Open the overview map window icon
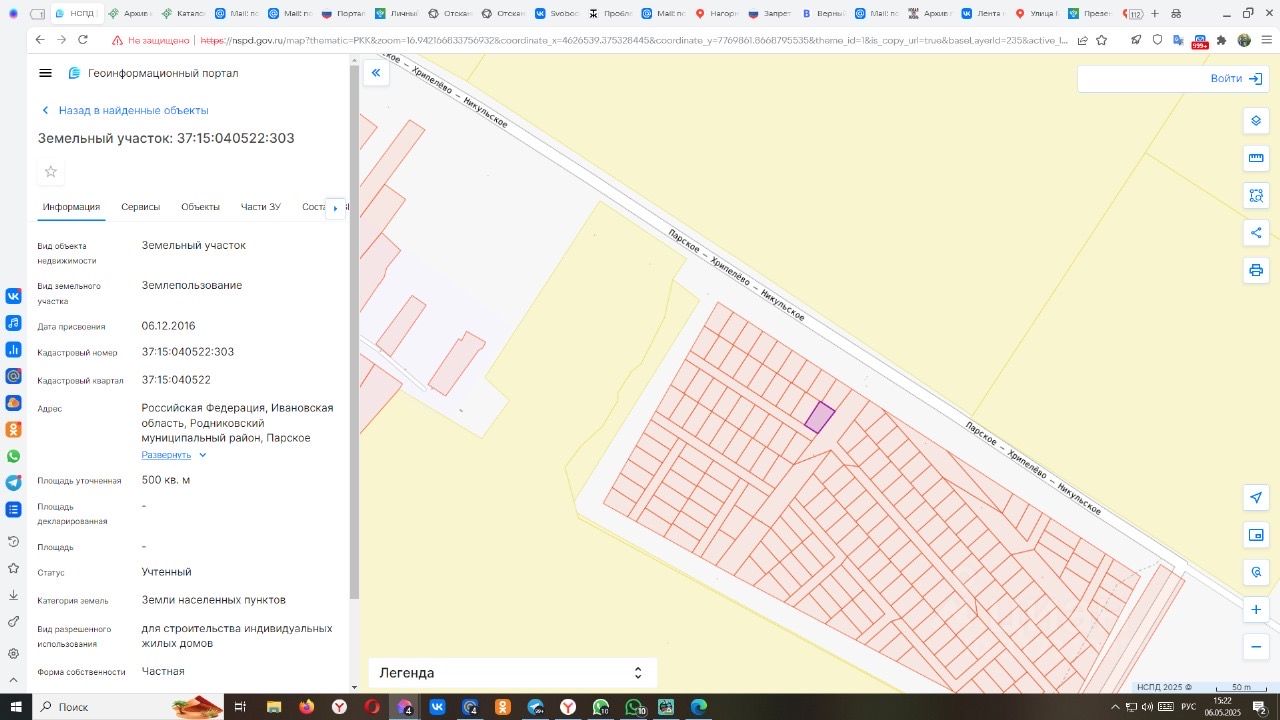Viewport: 1280px width, 720px height. point(1256,535)
